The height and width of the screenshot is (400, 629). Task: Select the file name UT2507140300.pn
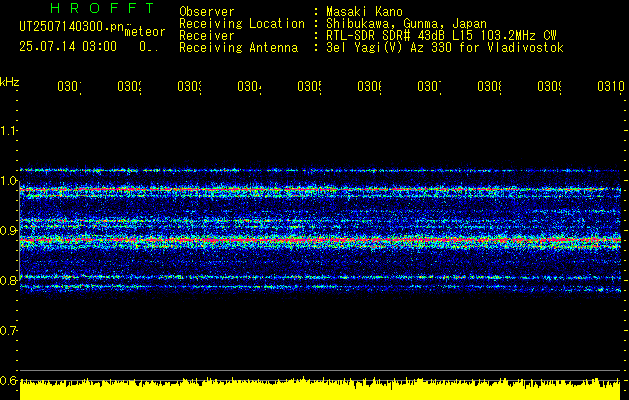[x=72, y=27]
